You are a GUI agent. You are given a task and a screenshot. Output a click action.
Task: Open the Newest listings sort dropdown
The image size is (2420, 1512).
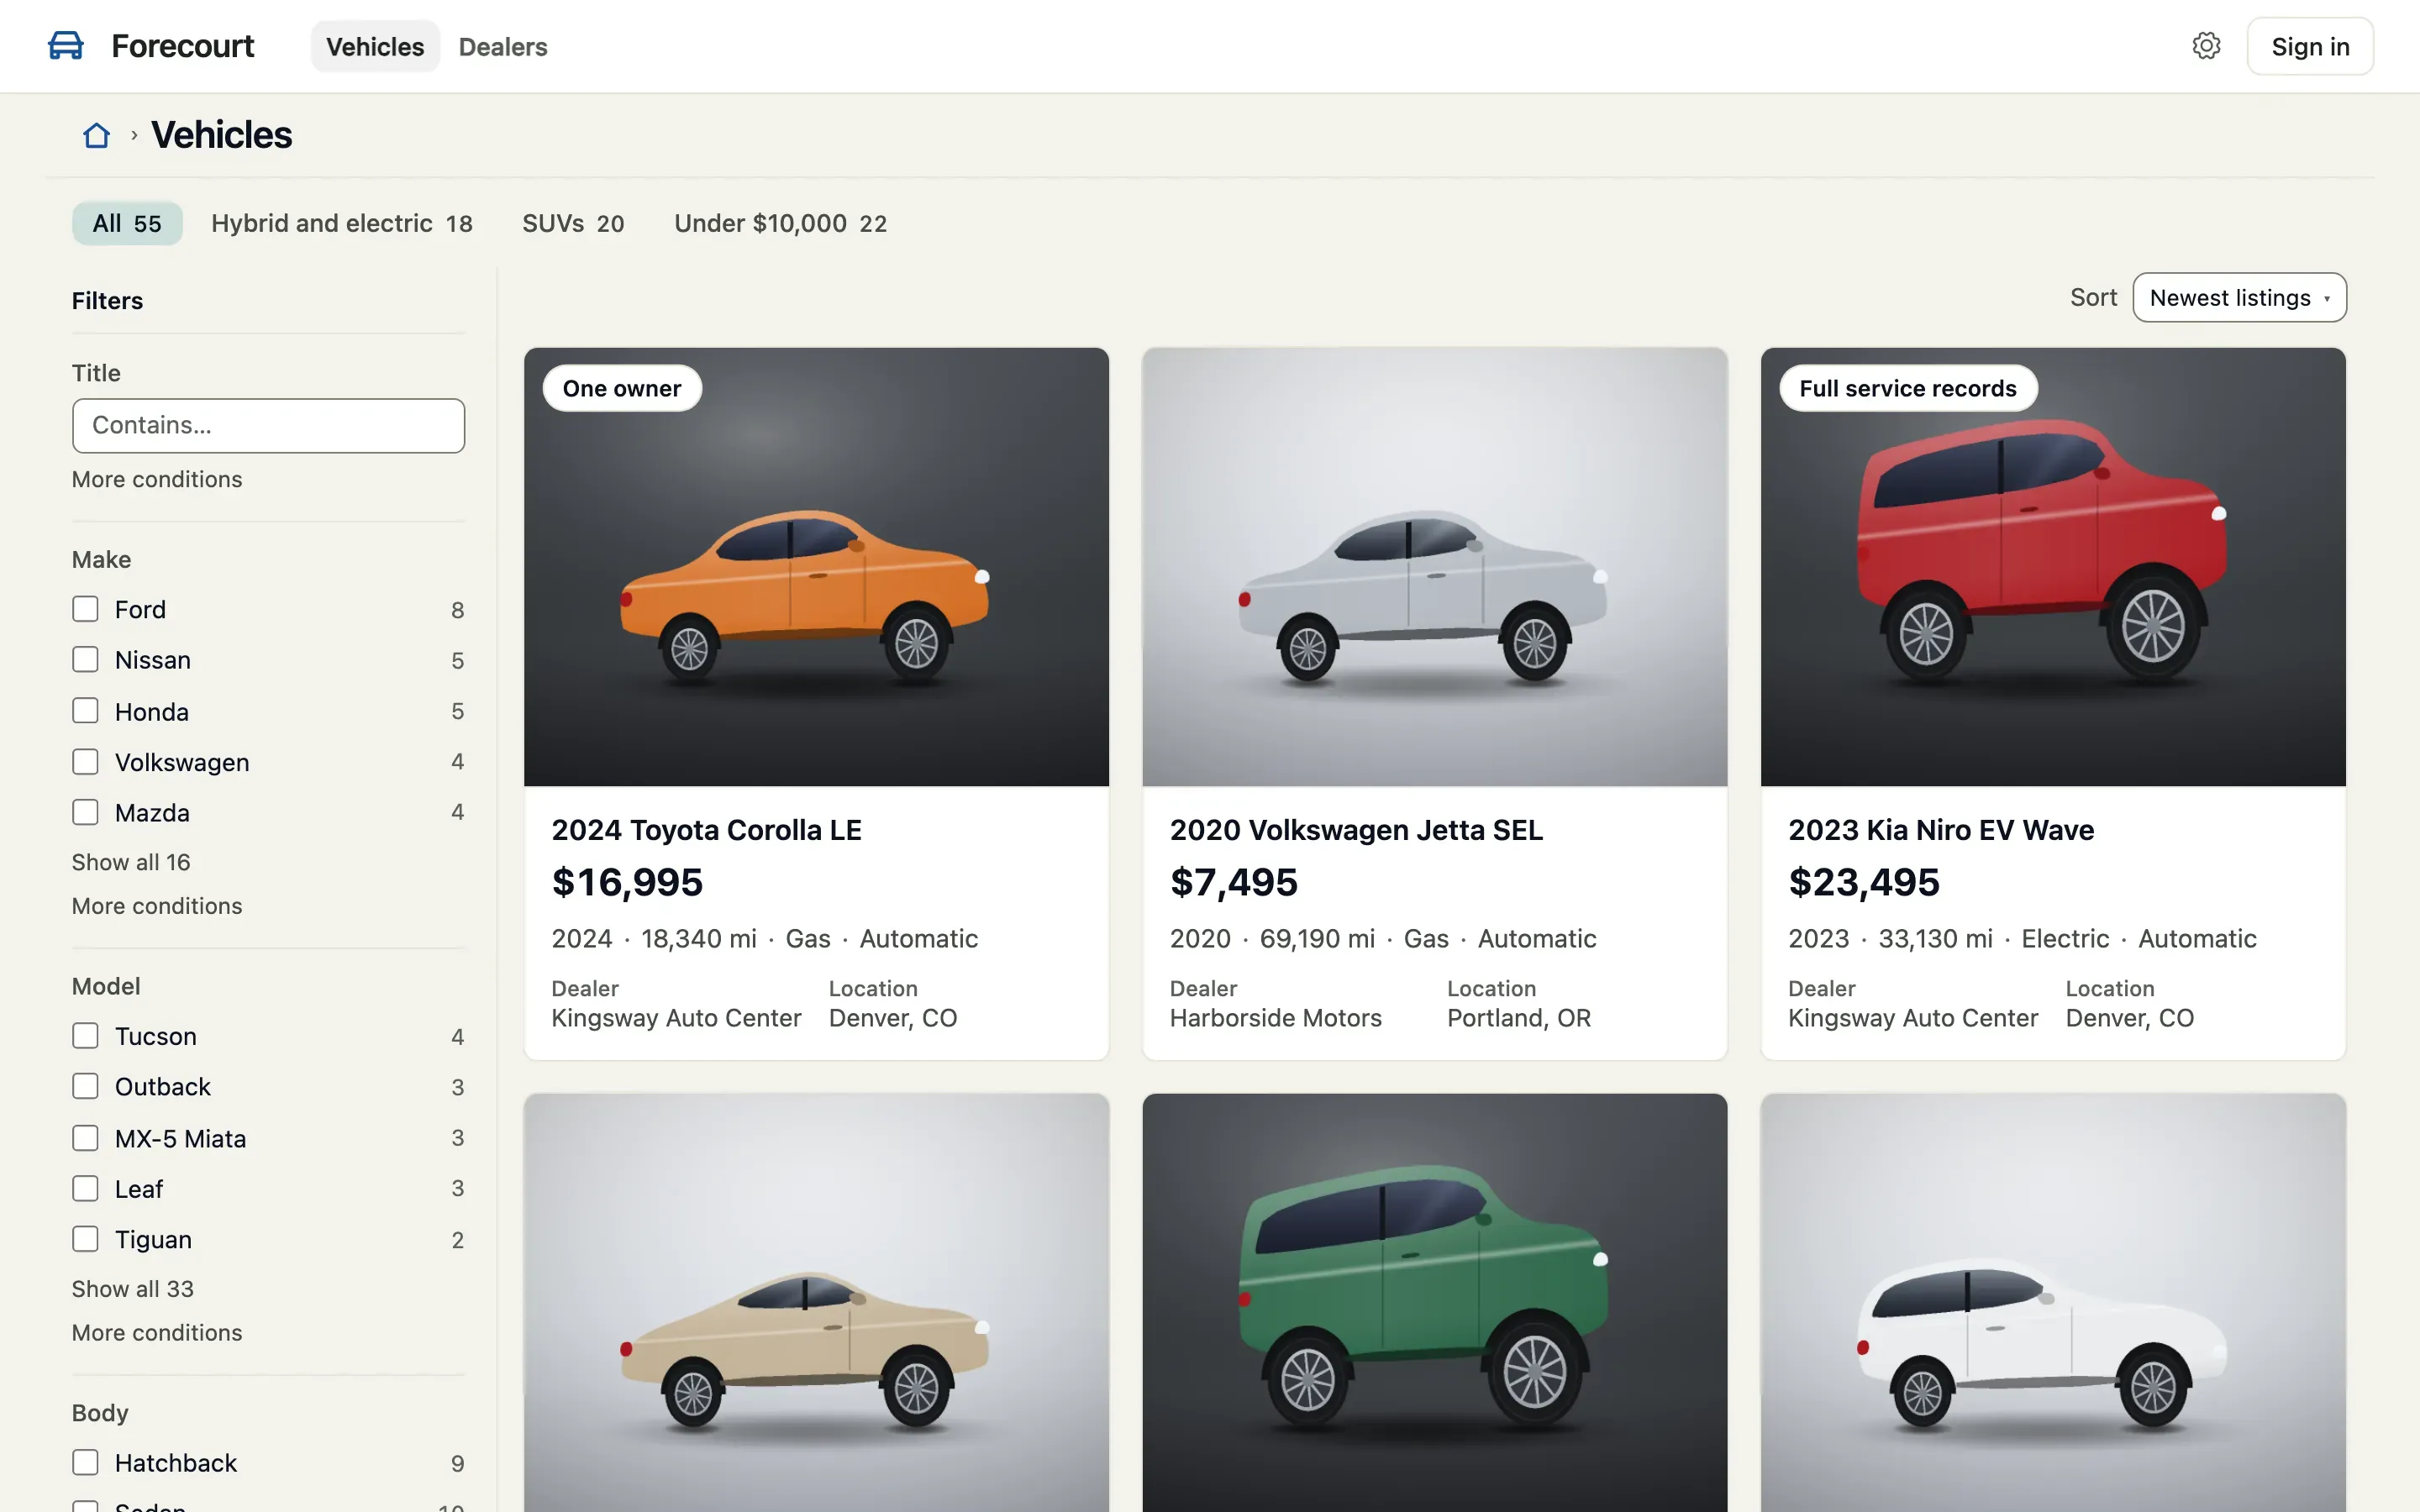pyautogui.click(x=2239, y=298)
